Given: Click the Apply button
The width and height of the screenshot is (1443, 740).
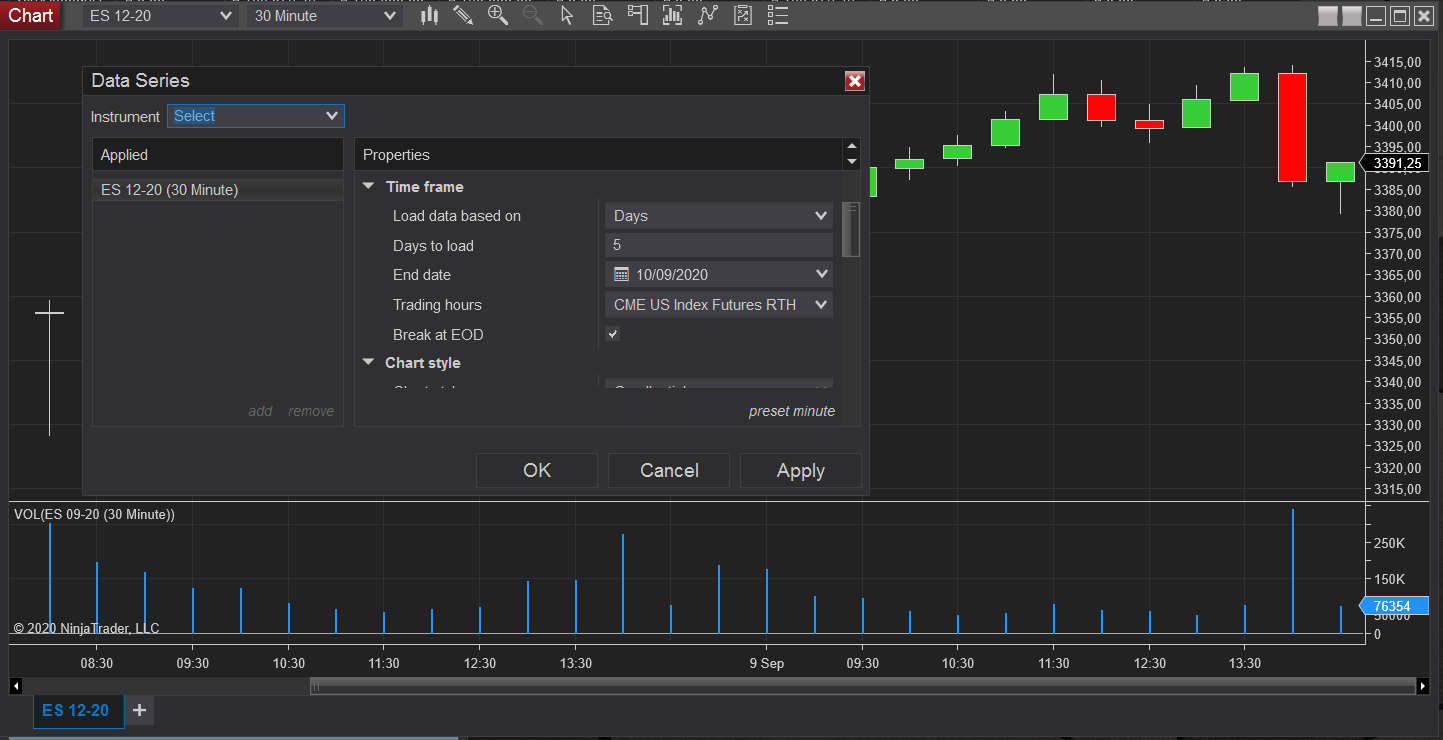Looking at the screenshot, I should (800, 470).
